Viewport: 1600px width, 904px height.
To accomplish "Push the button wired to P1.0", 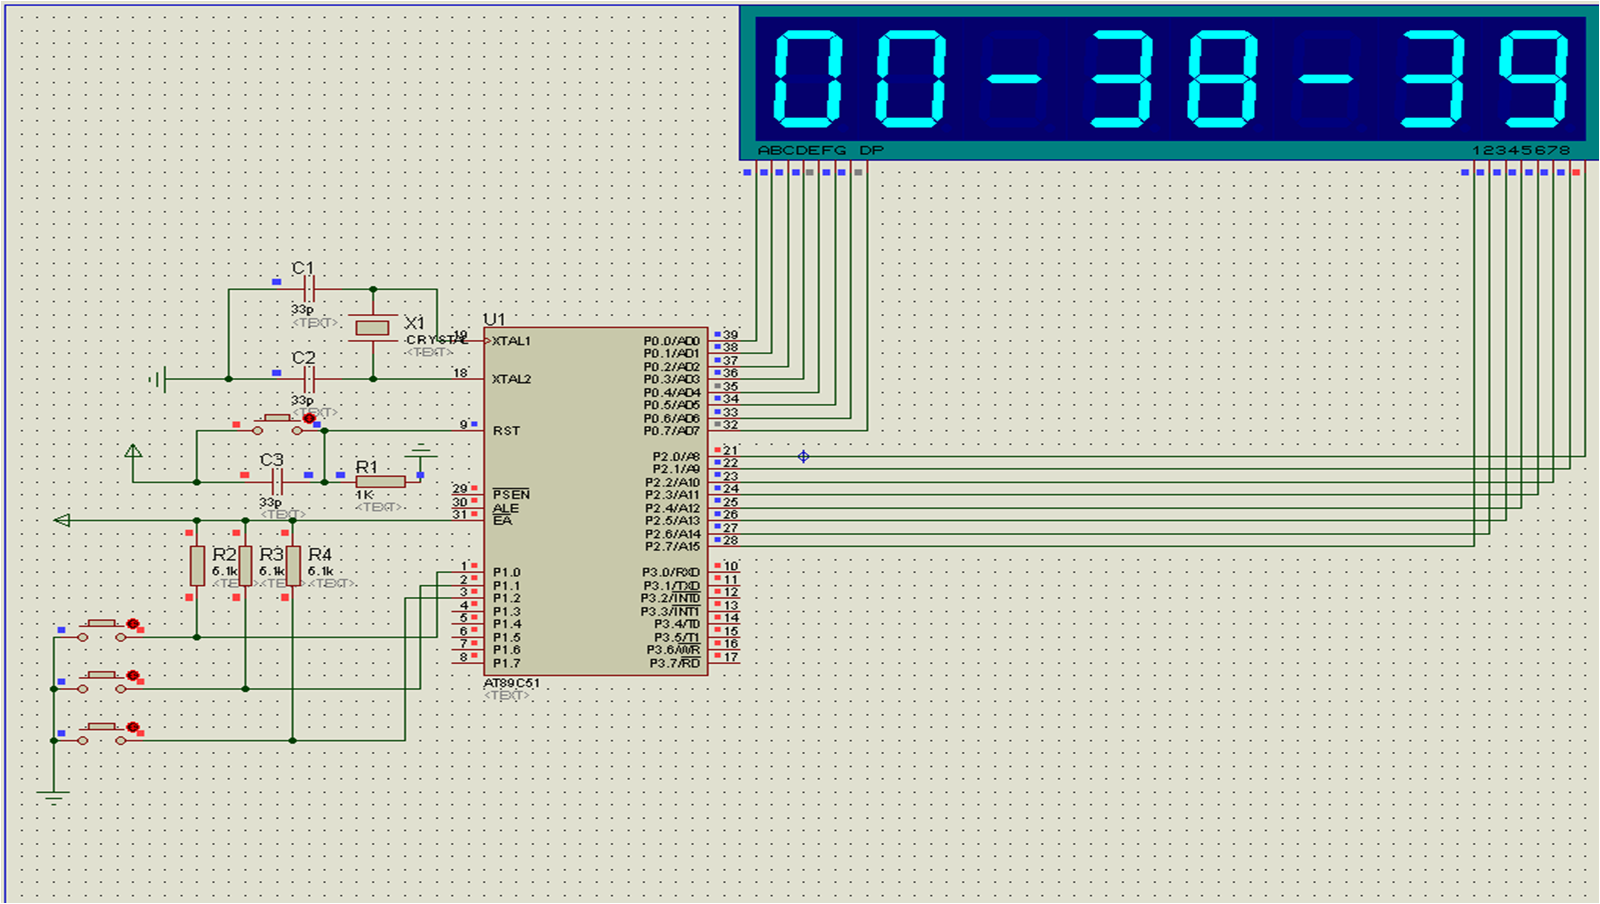I will [101, 630].
